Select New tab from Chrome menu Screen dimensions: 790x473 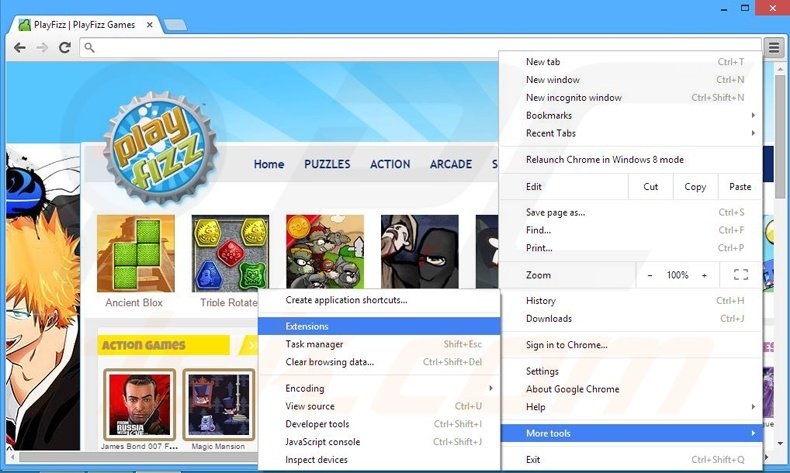point(631,61)
